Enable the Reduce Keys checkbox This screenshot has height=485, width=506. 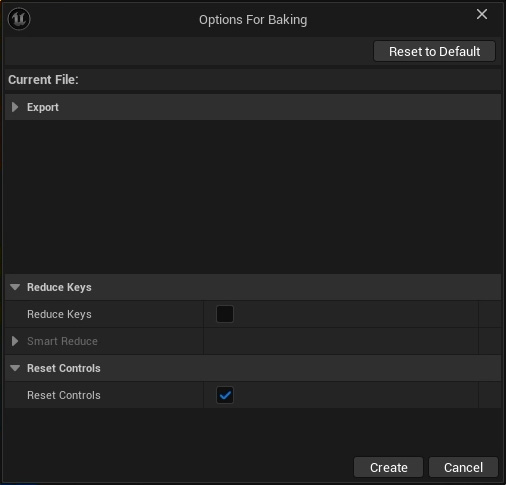pyautogui.click(x=225, y=314)
